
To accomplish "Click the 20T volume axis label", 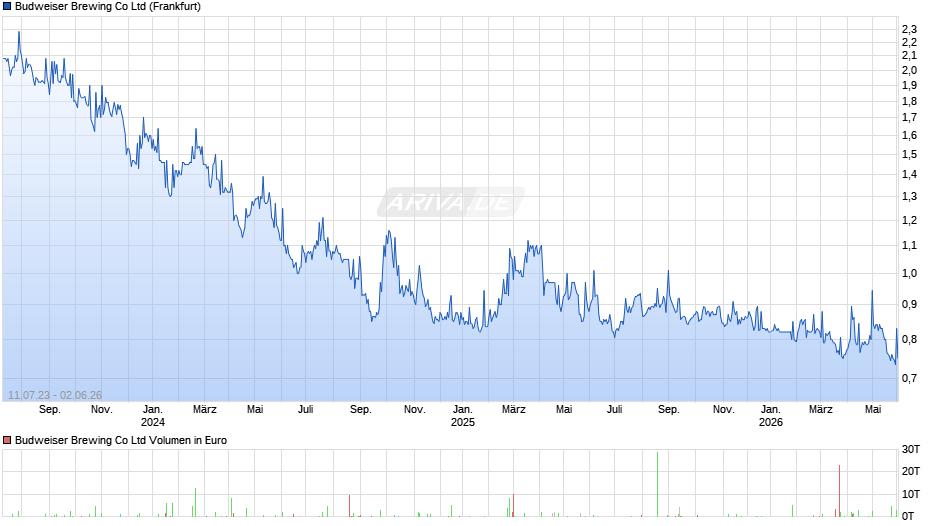I will pyautogui.click(x=911, y=471).
